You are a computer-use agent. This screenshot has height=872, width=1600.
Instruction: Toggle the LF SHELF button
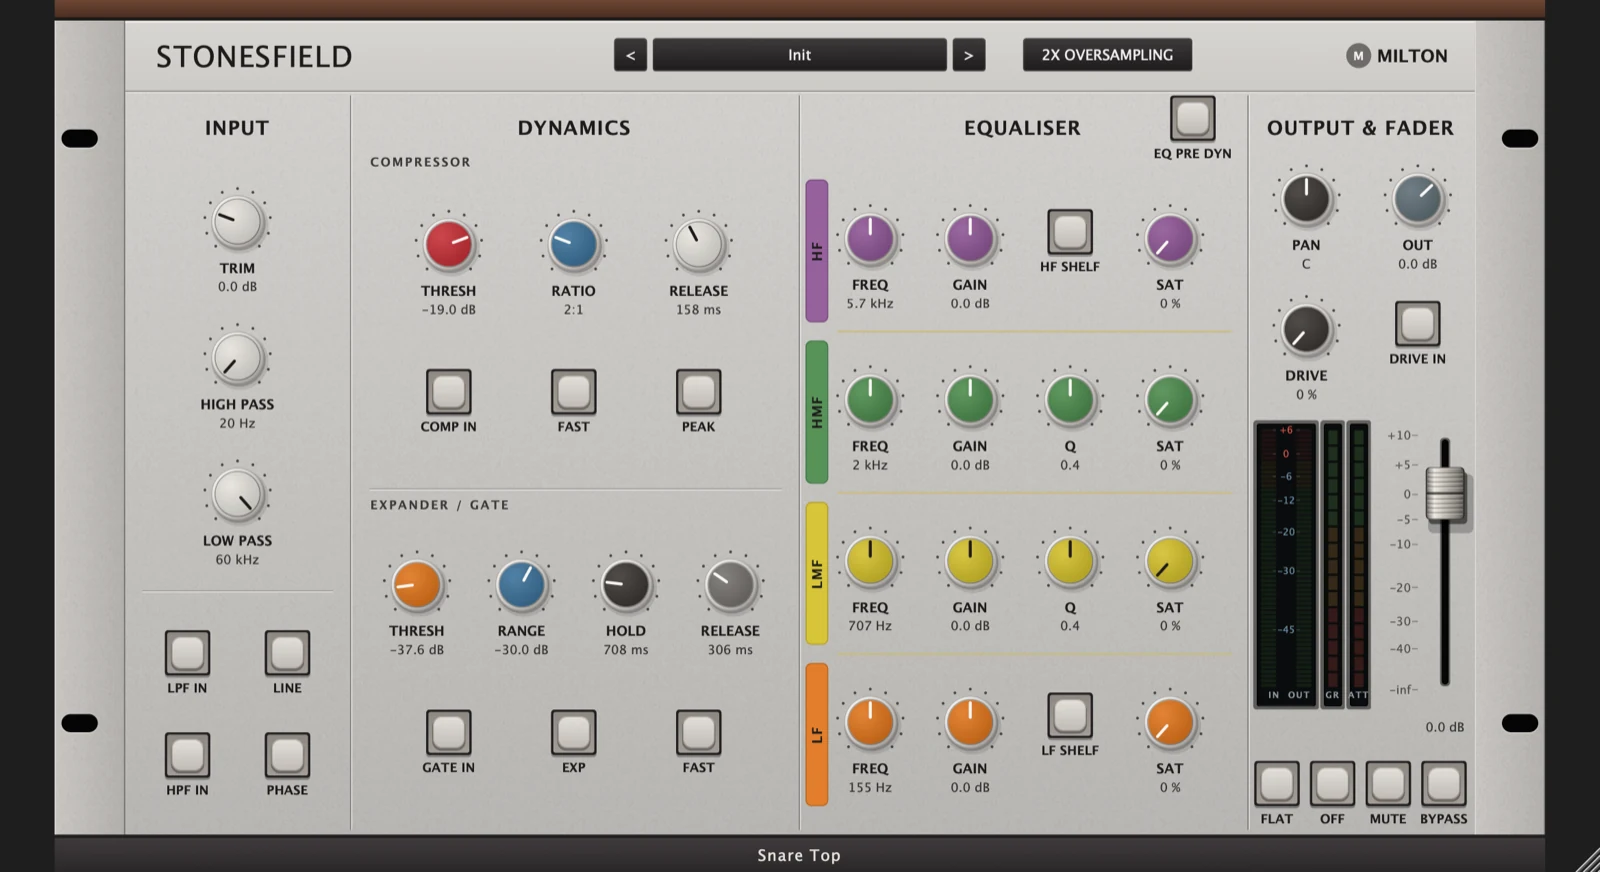[x=1070, y=716]
